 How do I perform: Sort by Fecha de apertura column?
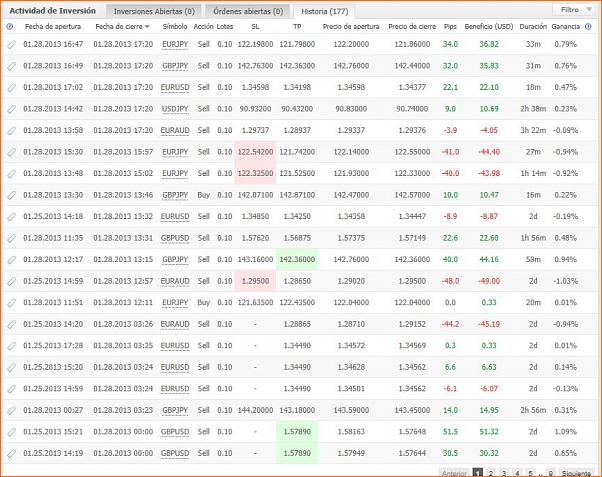[53, 26]
